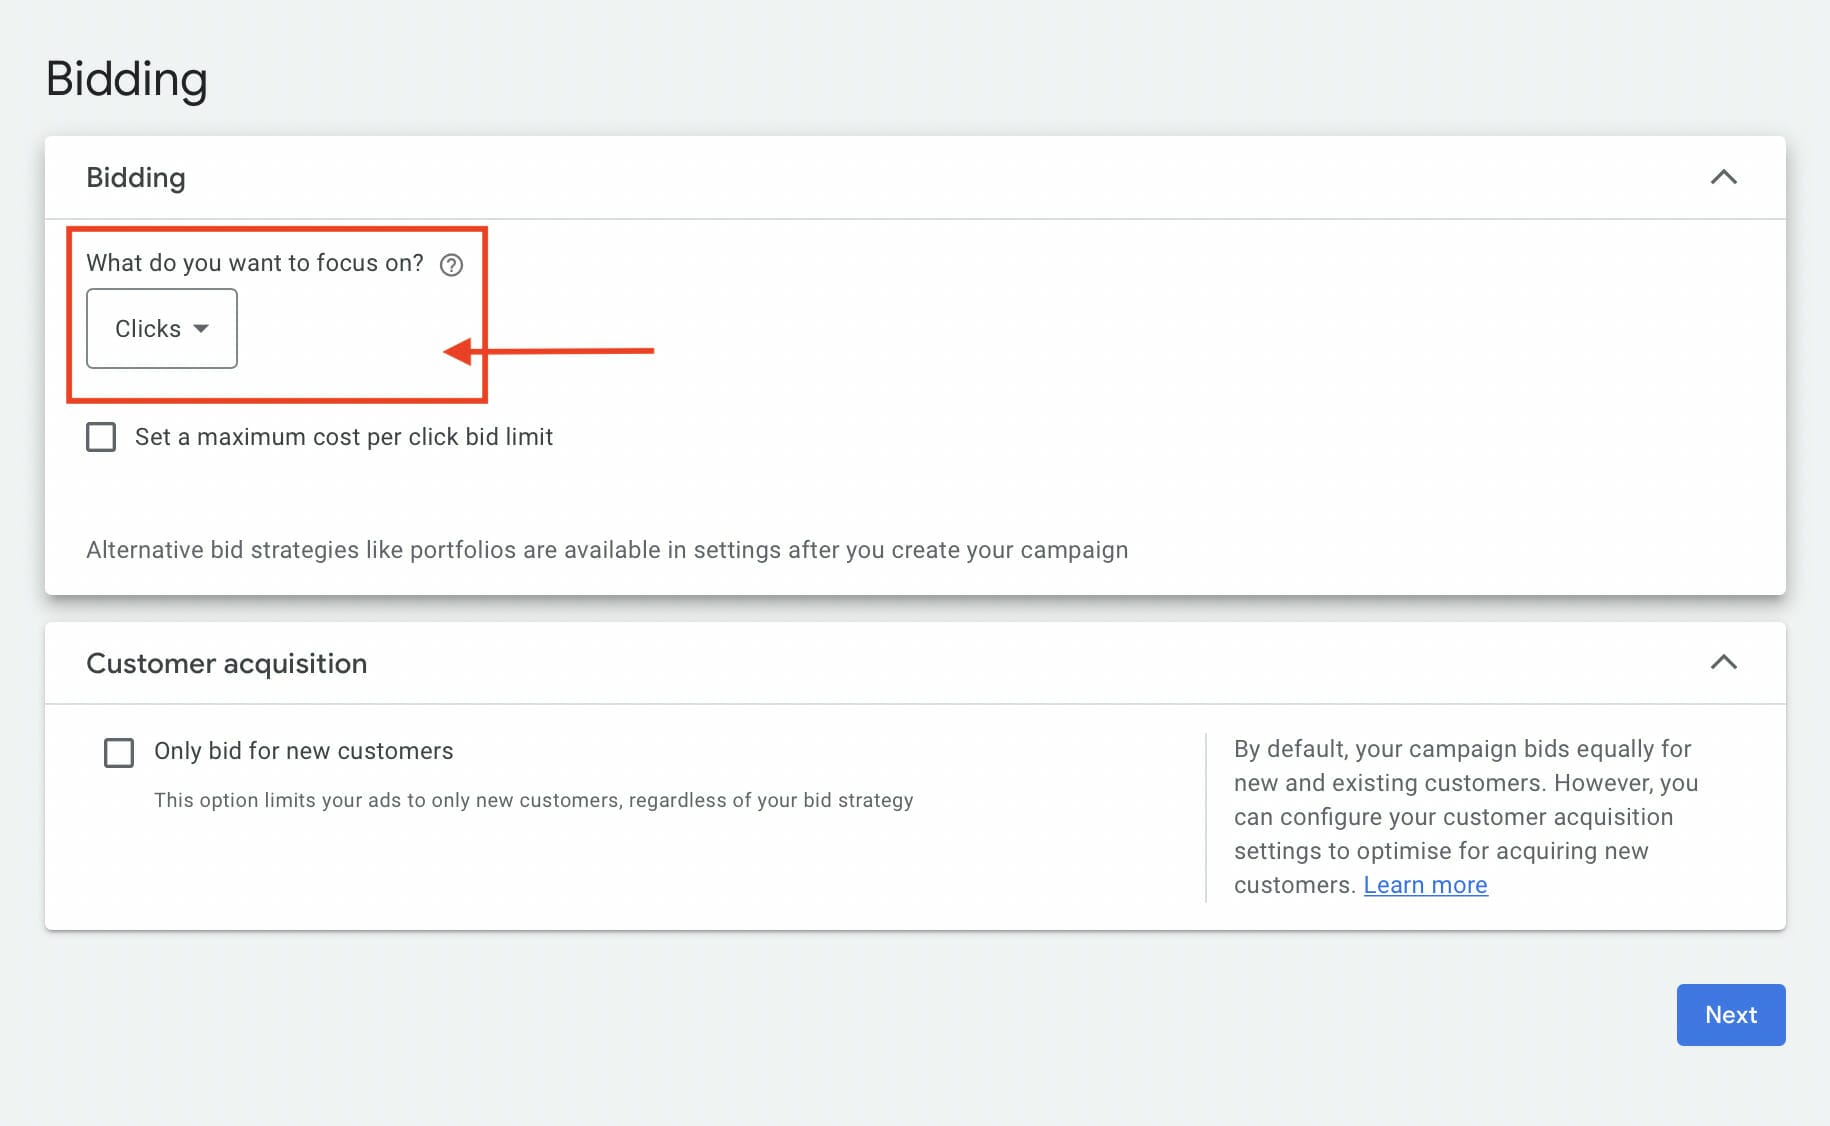The height and width of the screenshot is (1126, 1830).
Task: Click the dropdown arrow beside Clicks
Action: 203,328
